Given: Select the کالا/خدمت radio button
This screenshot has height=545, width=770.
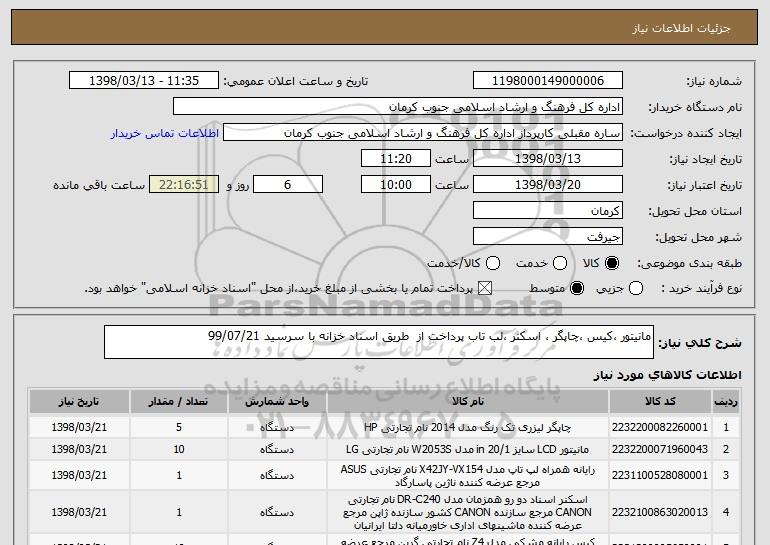Looking at the screenshot, I should pyautogui.click(x=493, y=263).
